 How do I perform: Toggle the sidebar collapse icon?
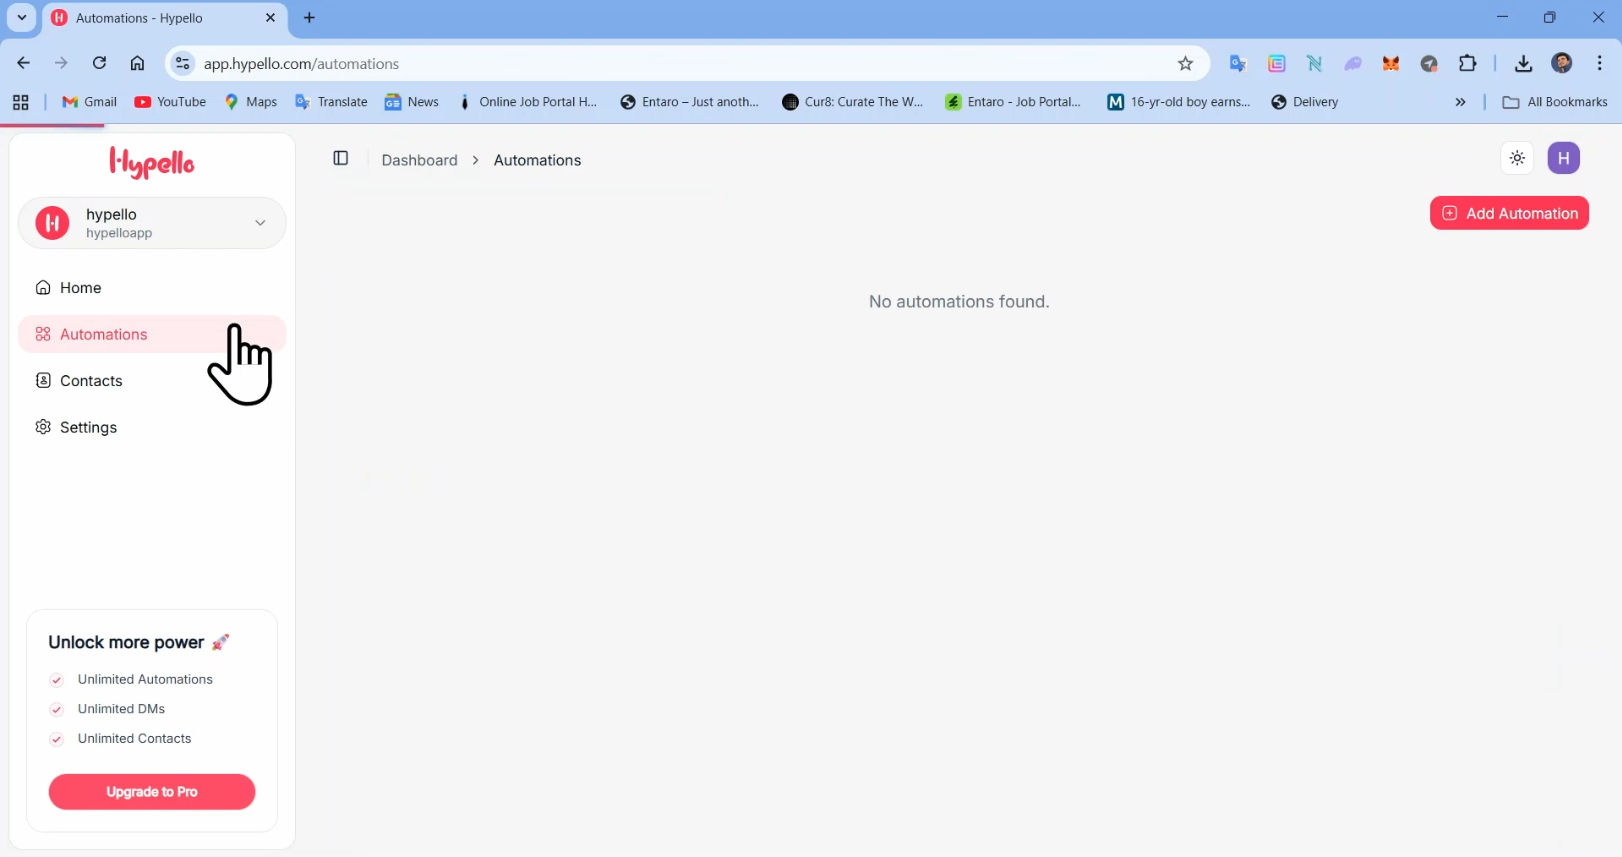pos(340,159)
